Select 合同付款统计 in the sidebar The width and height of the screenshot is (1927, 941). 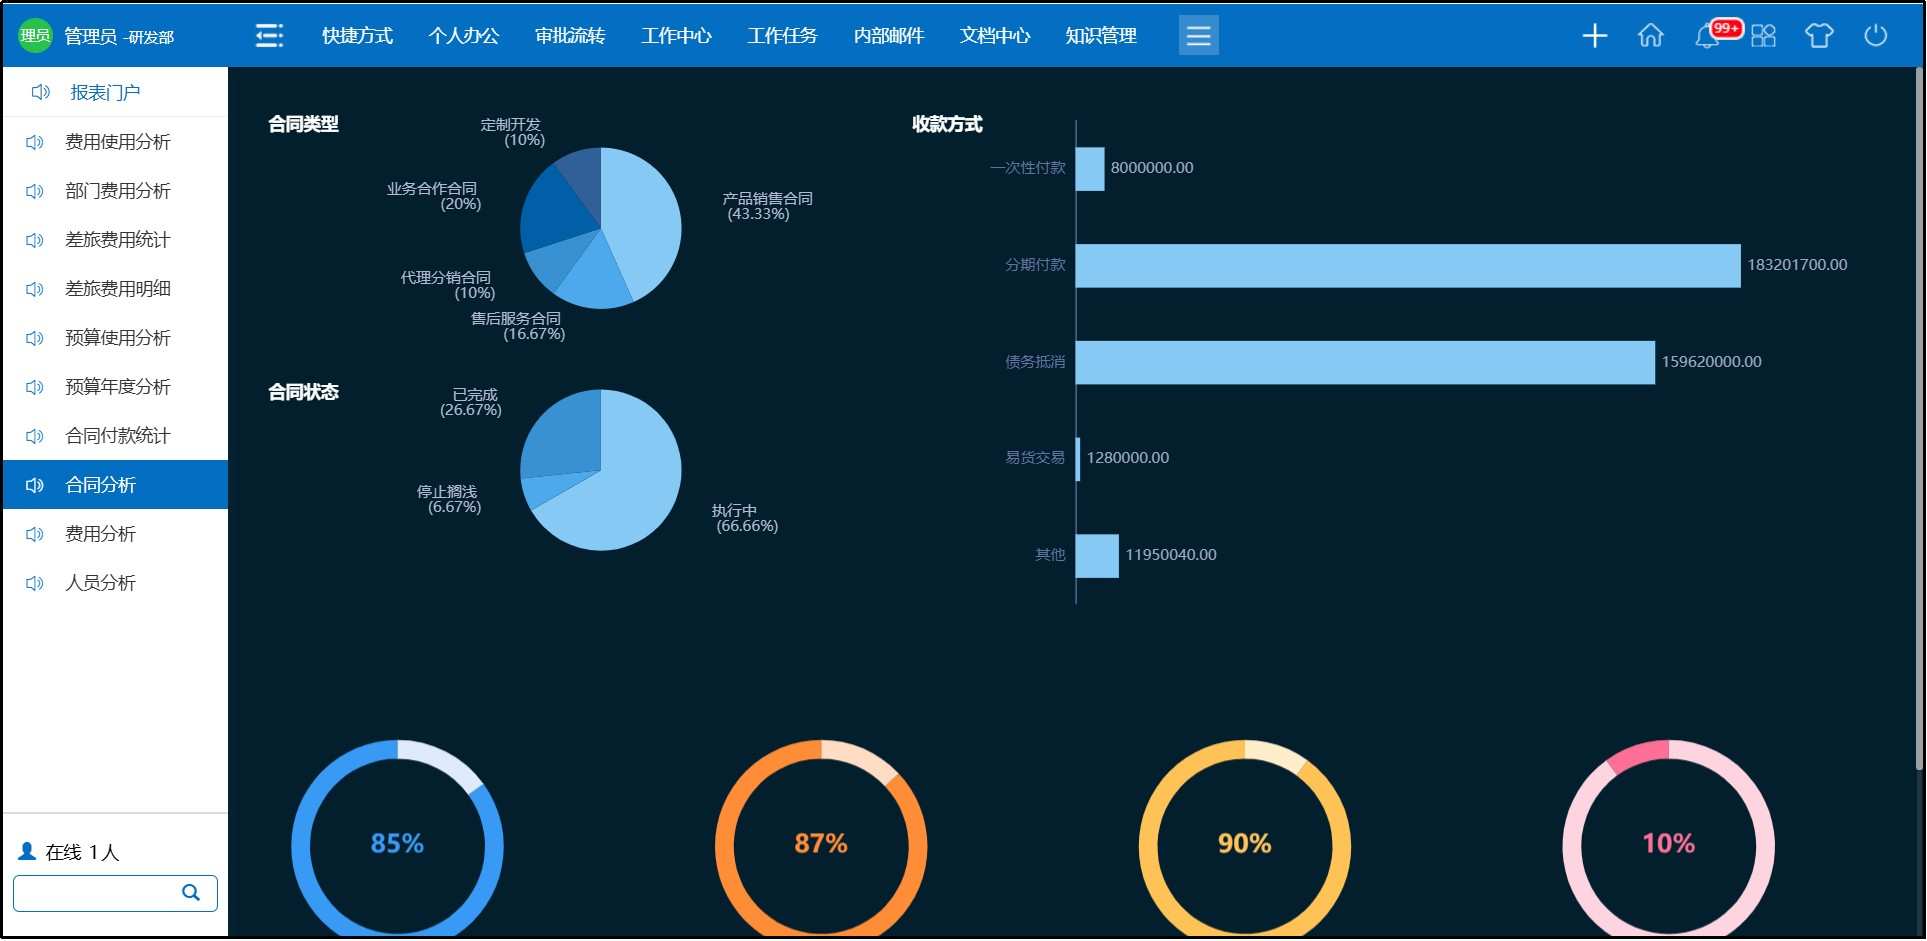pyautogui.click(x=117, y=436)
